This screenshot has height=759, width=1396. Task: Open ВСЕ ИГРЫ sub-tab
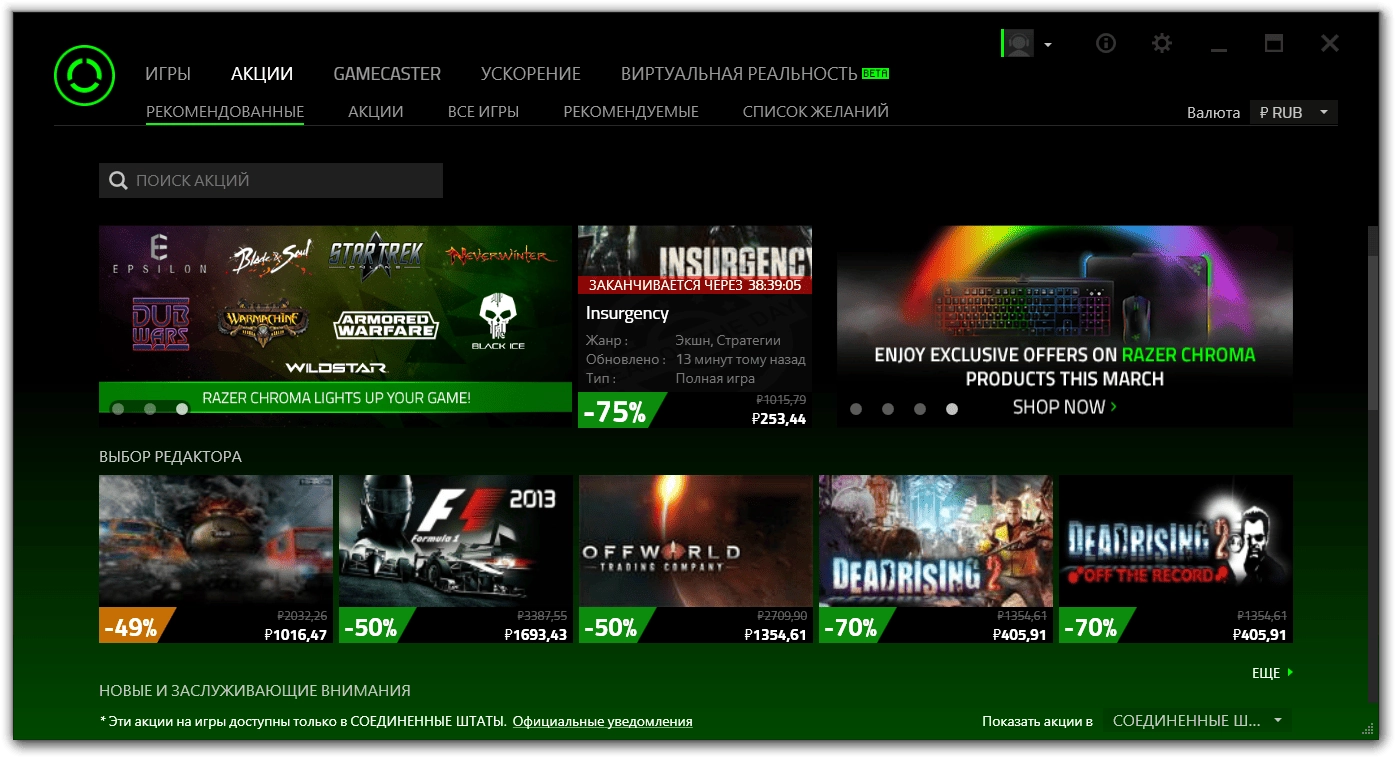pyautogui.click(x=483, y=112)
